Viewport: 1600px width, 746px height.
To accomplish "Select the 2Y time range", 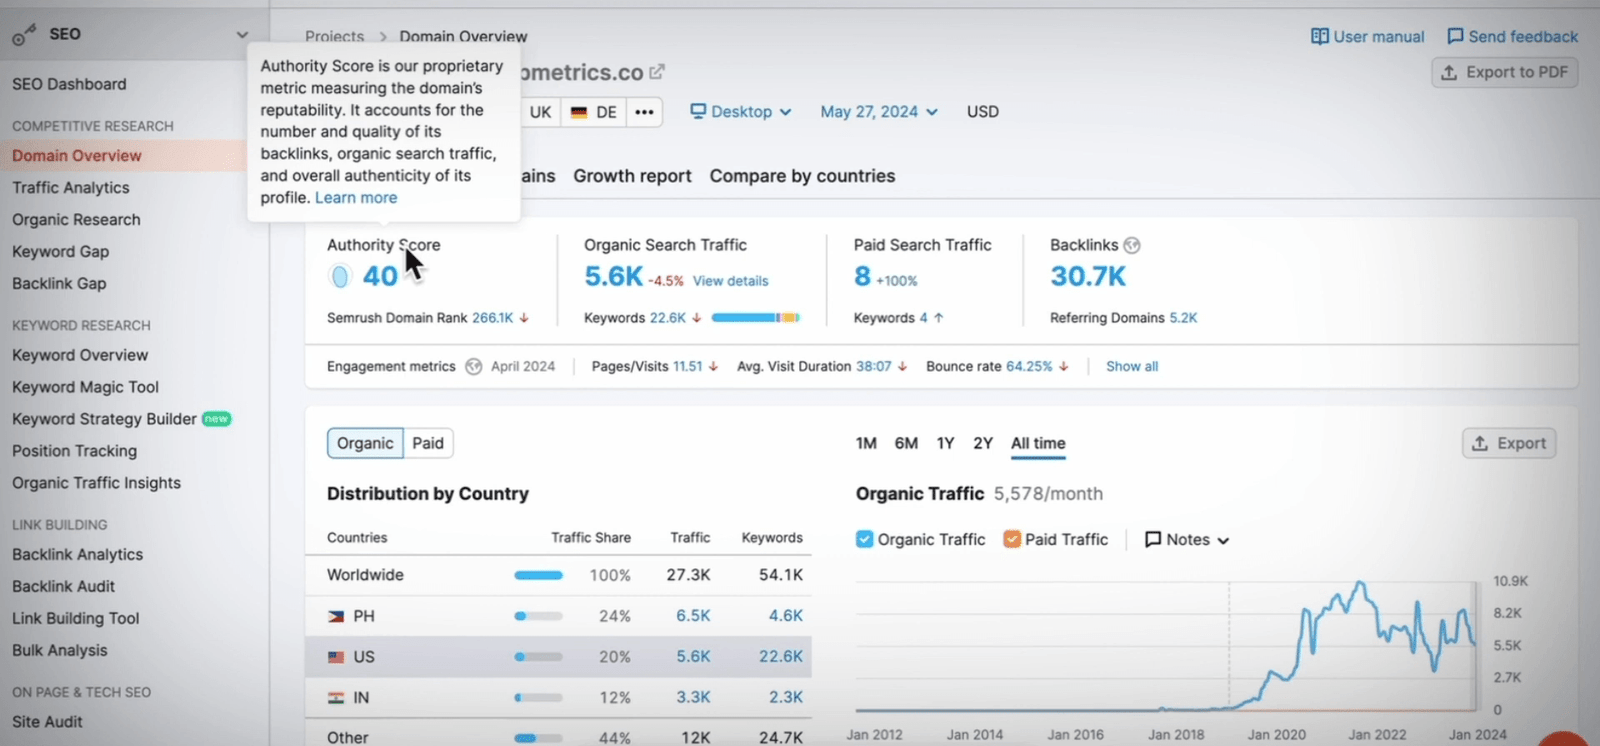I will tap(983, 443).
